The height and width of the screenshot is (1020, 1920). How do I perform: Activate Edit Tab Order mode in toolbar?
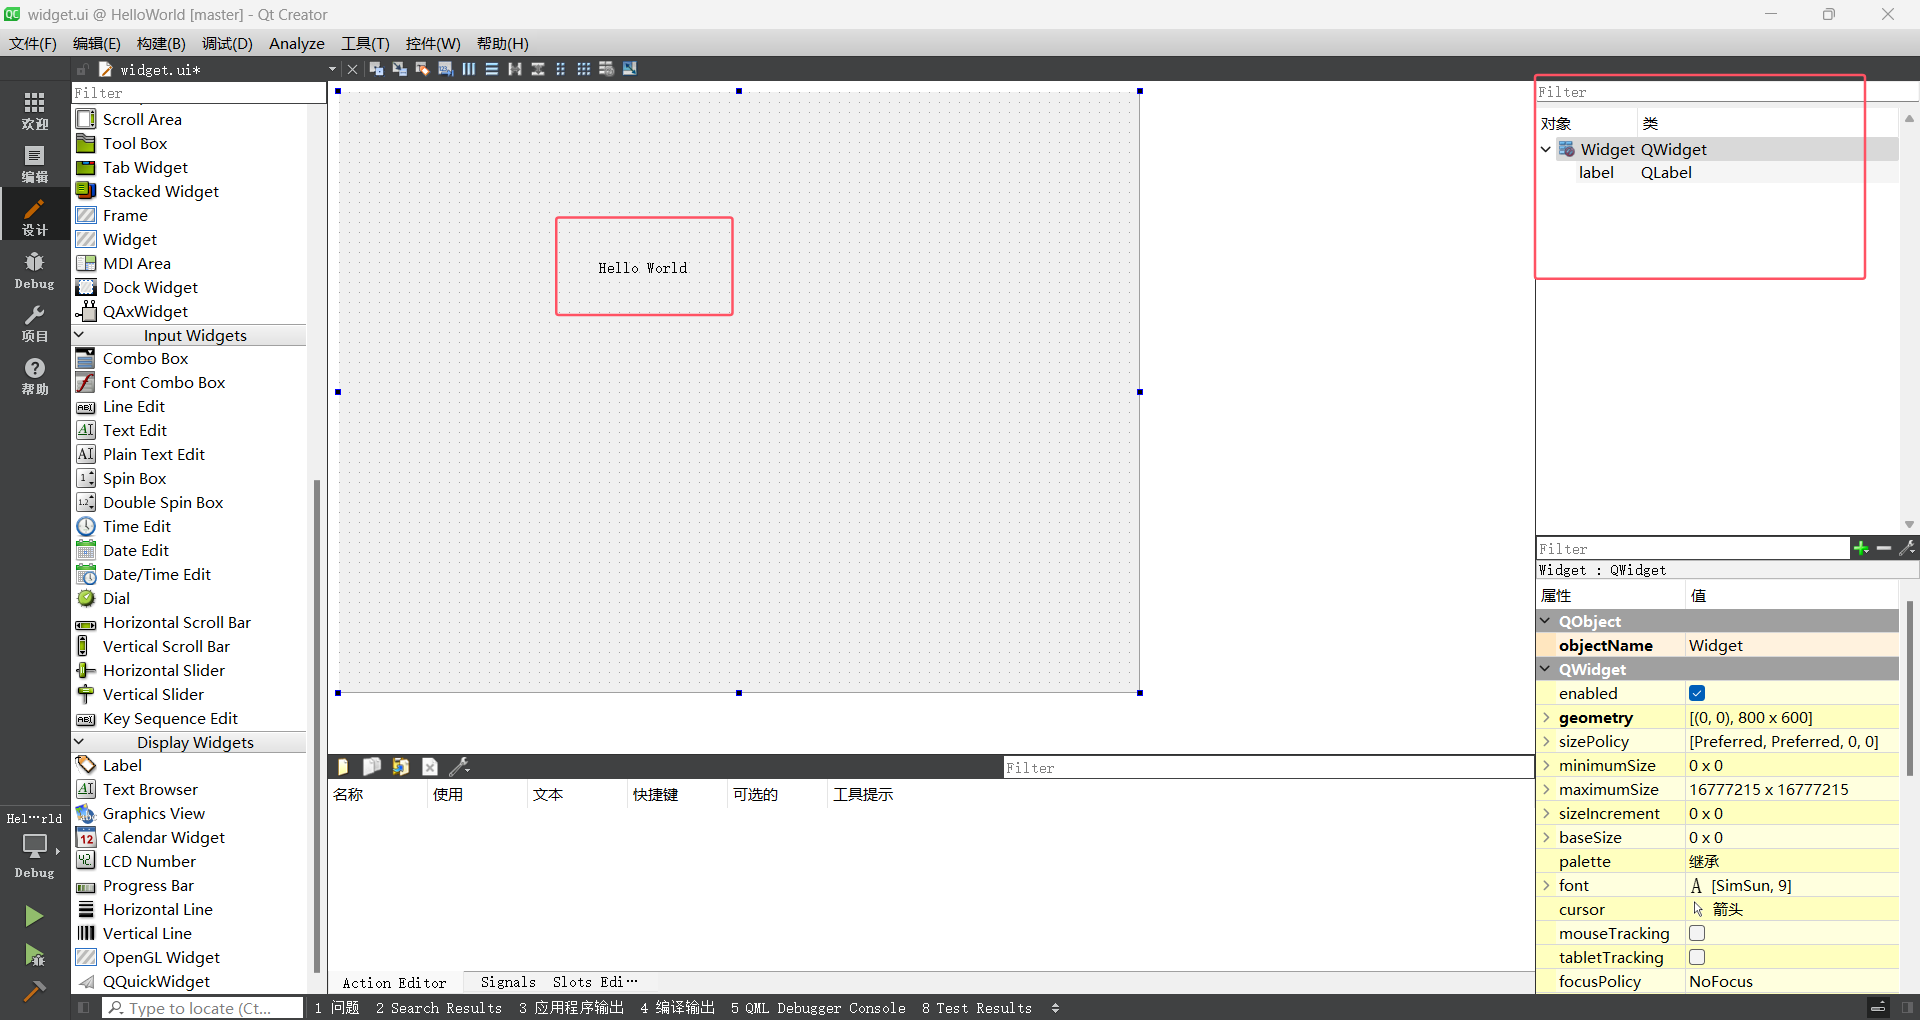coord(445,69)
